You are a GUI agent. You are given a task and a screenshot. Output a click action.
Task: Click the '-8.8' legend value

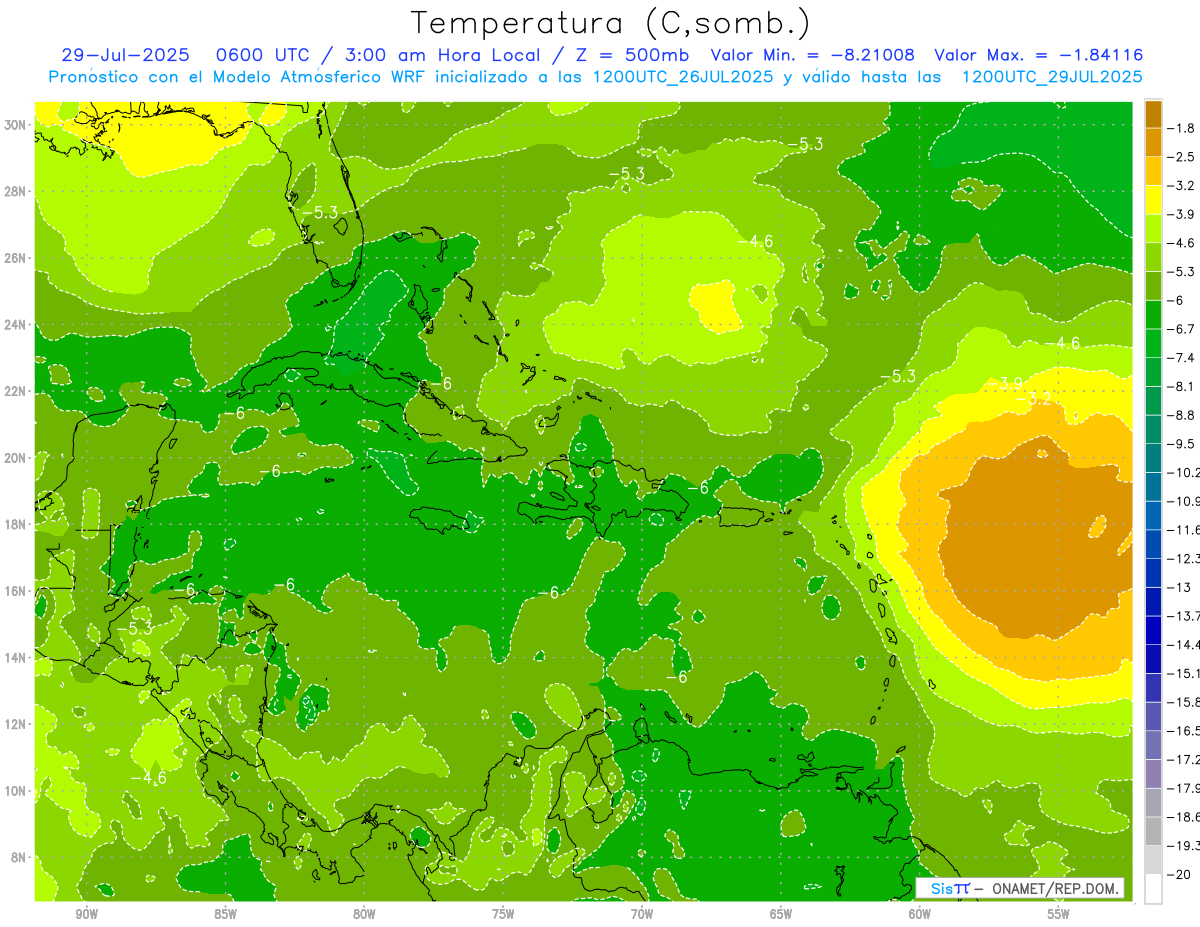[x=1181, y=415]
